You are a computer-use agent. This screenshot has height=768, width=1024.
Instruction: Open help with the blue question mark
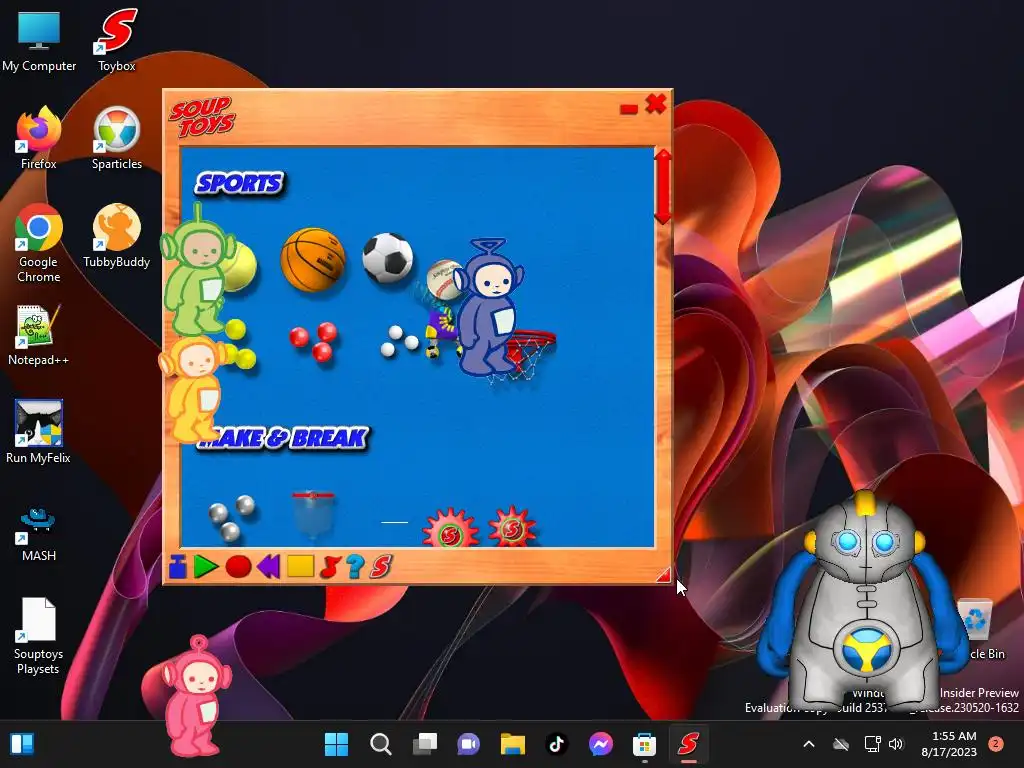tap(355, 566)
